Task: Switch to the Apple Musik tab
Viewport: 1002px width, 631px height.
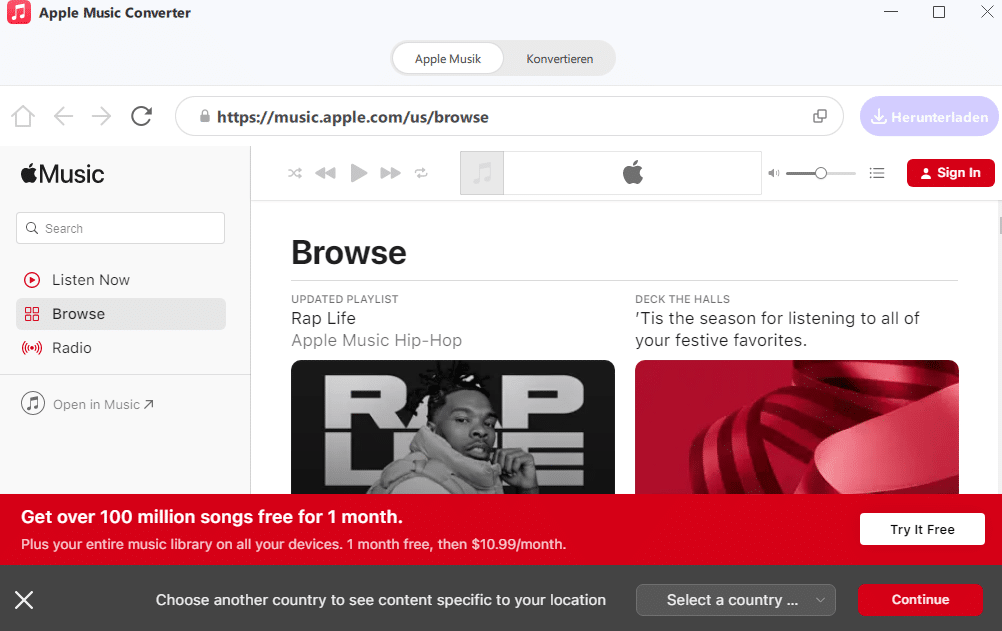Action: coord(447,59)
